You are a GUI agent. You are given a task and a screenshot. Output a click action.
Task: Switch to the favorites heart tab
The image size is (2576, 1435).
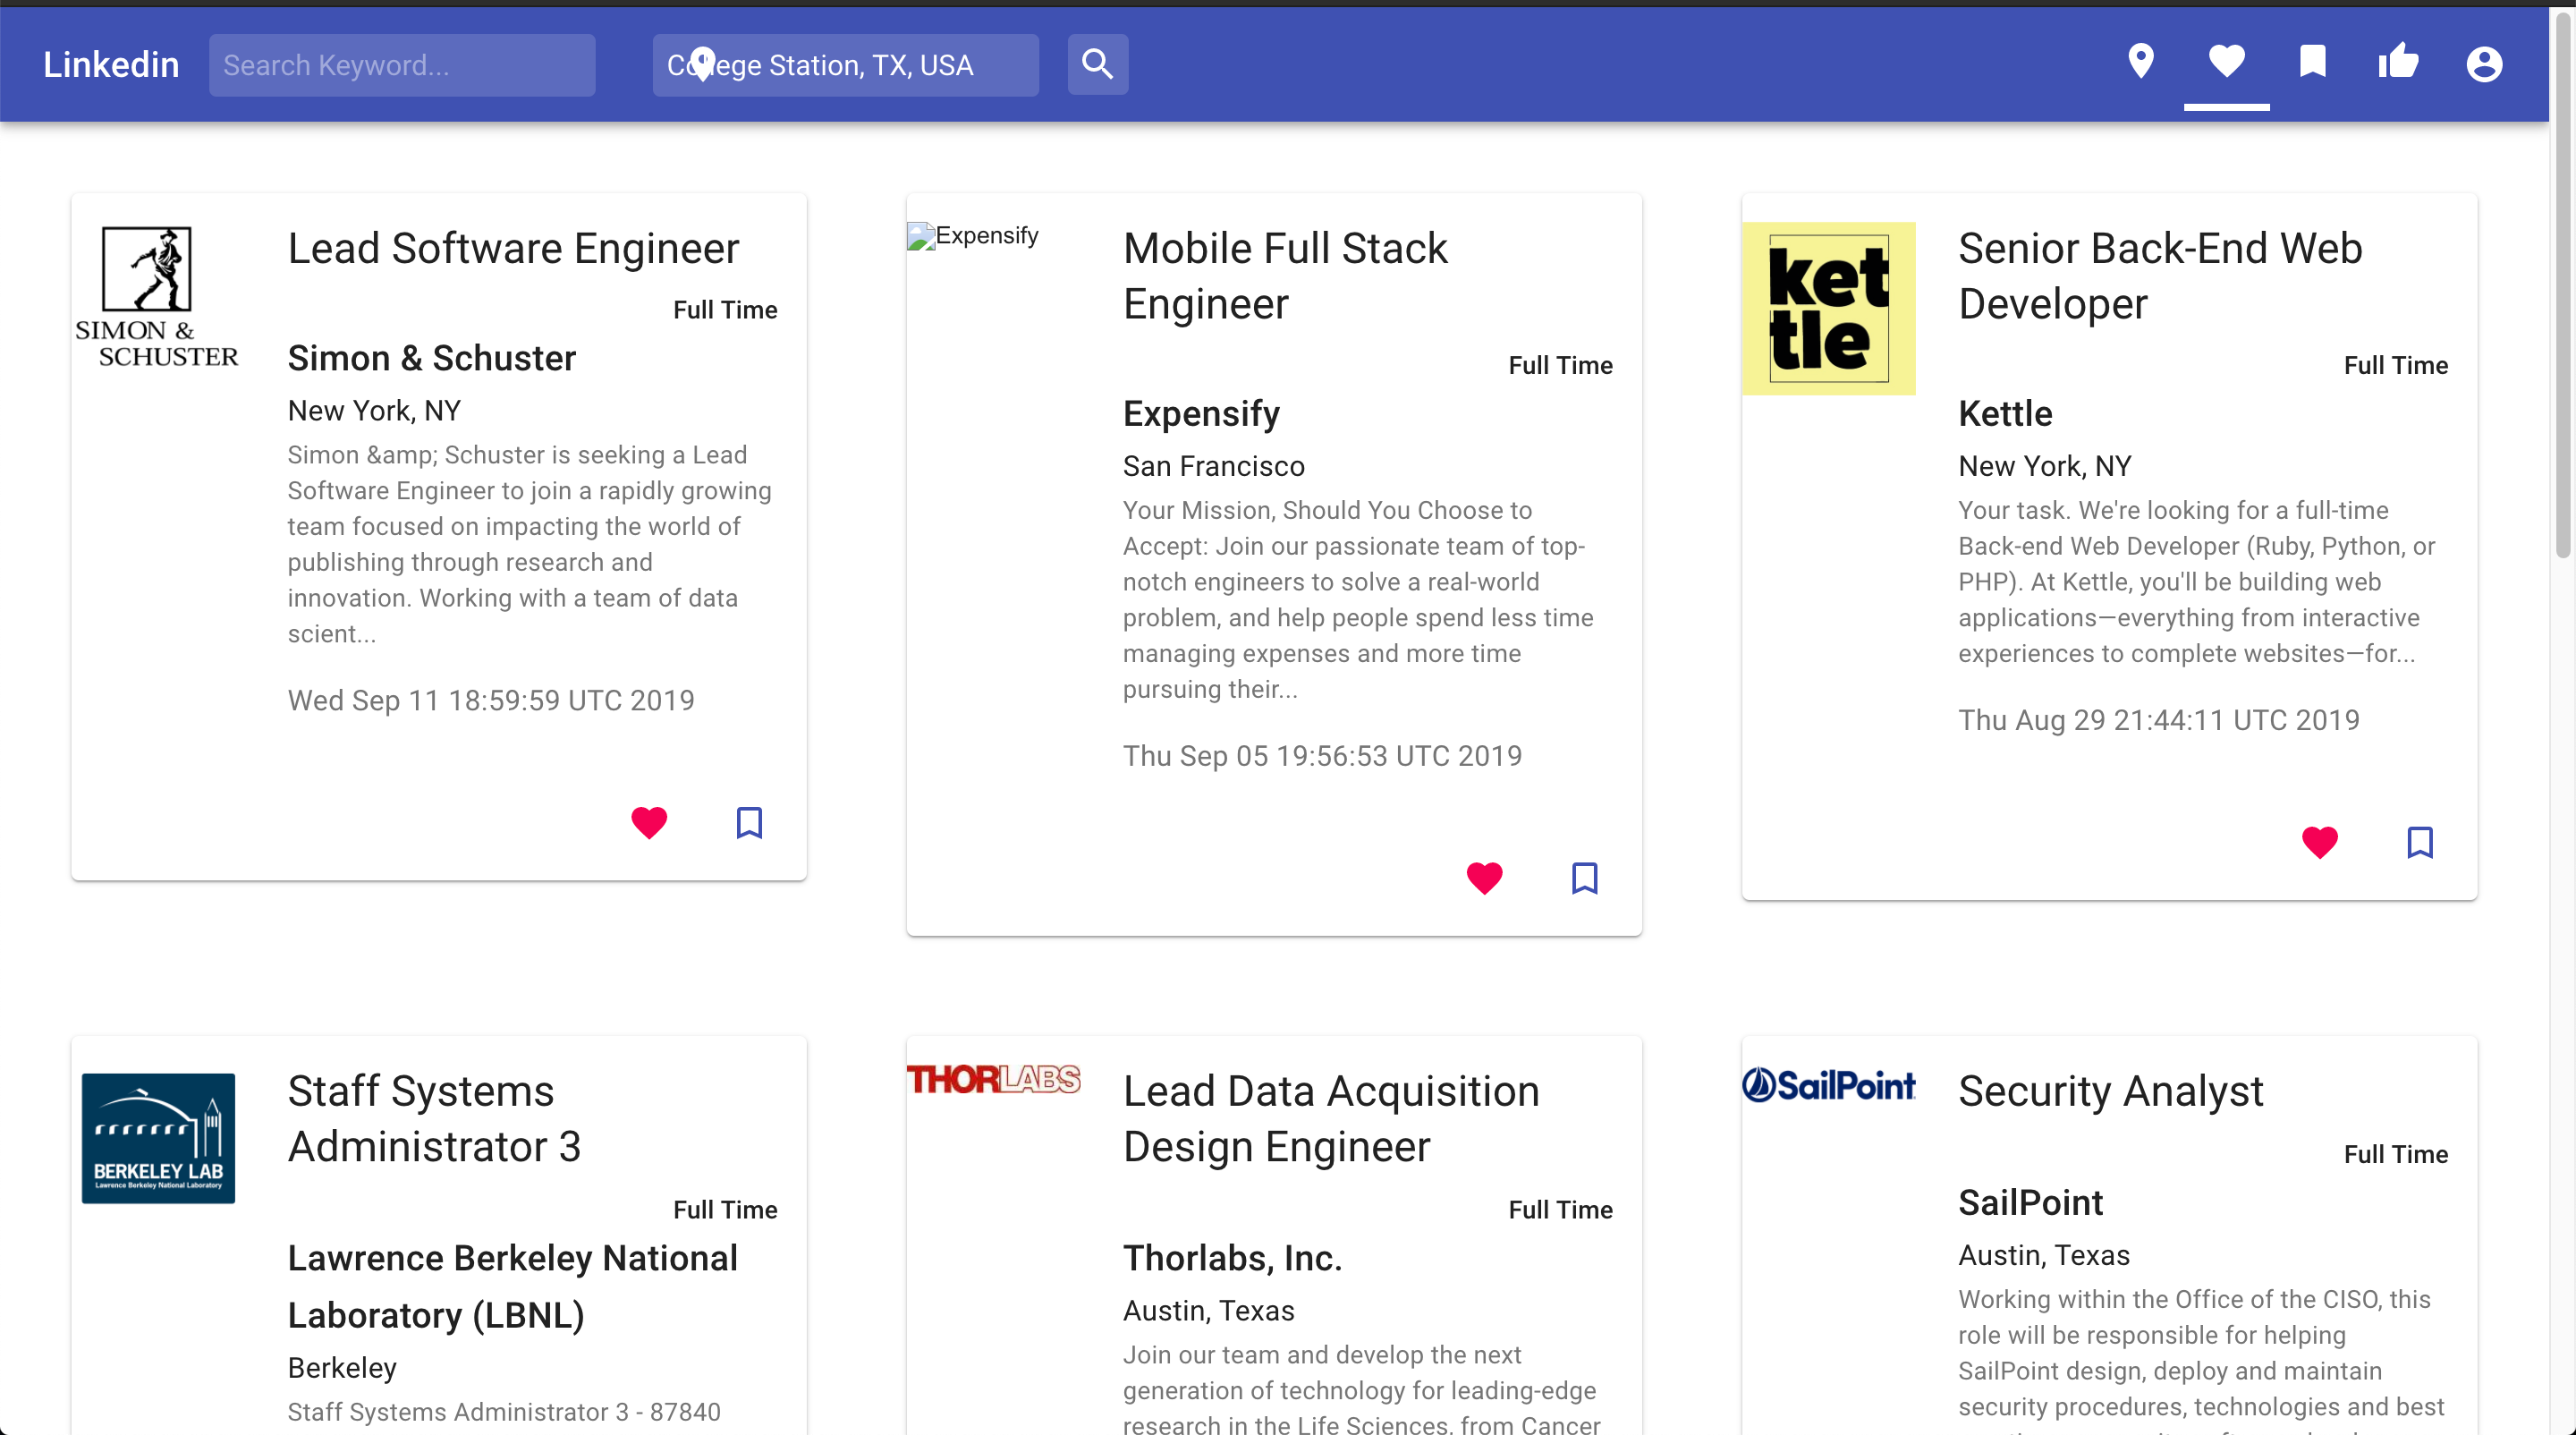point(2226,62)
